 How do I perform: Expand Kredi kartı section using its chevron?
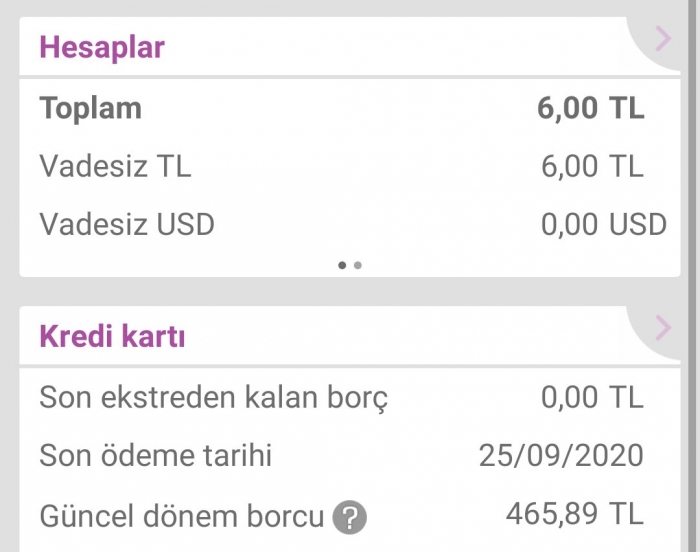pos(663,327)
